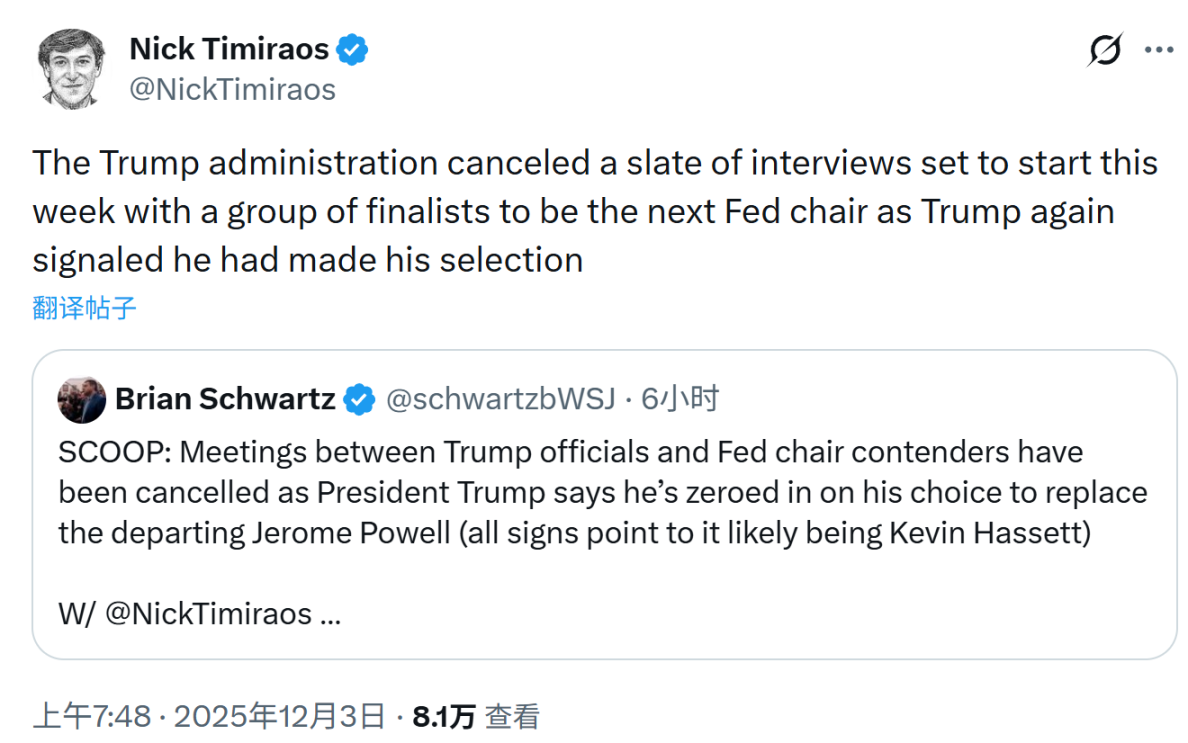Click Nick Timiraos's profile avatar

coord(71,70)
